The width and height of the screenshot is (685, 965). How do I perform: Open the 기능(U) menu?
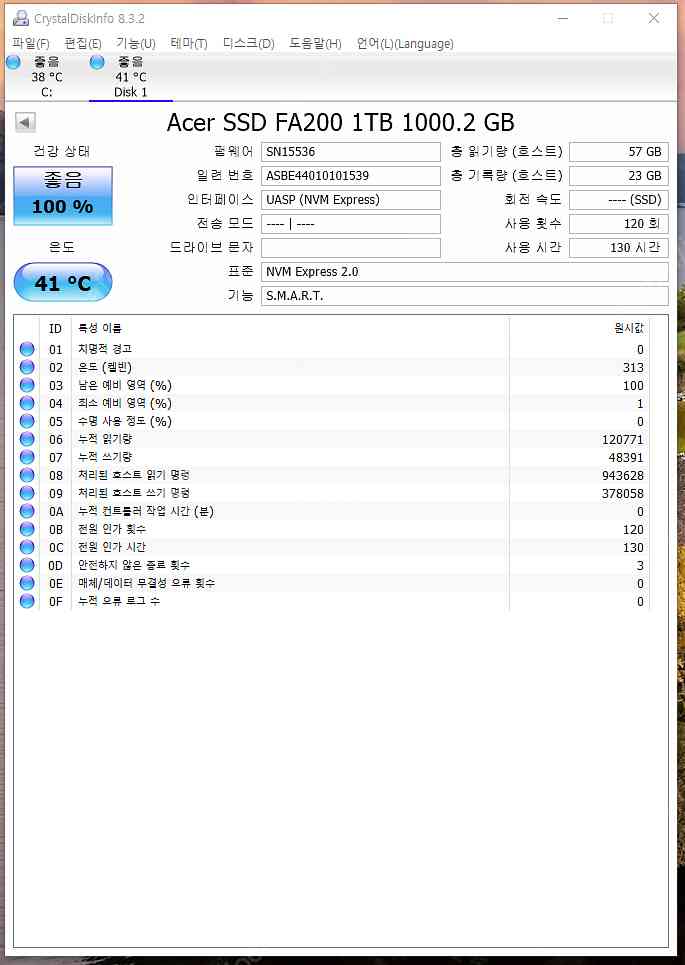coord(136,44)
